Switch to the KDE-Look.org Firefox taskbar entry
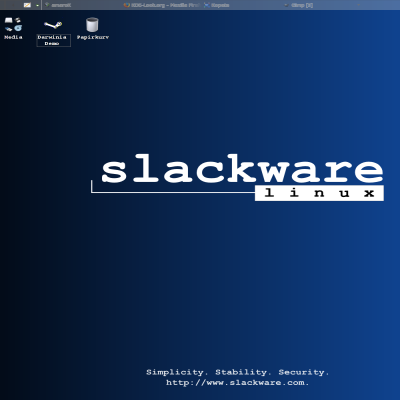 pyautogui.click(x=162, y=5)
